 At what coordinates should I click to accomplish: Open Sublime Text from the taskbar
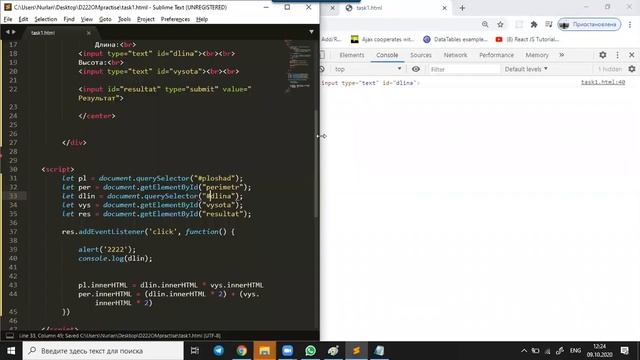(x=356, y=351)
